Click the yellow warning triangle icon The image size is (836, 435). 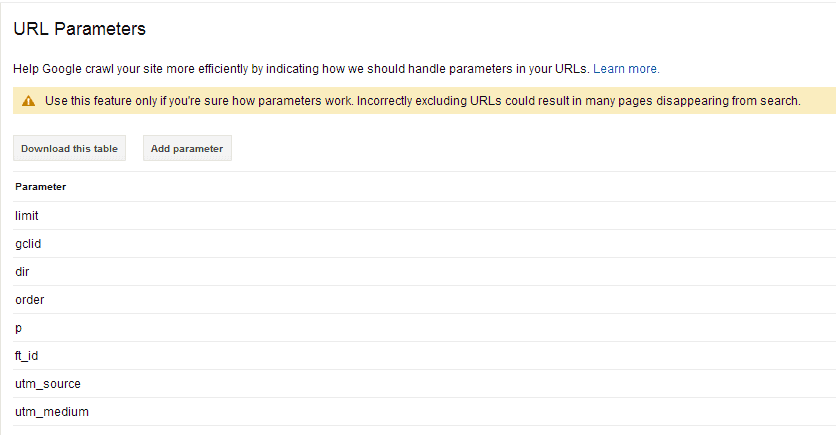click(28, 101)
